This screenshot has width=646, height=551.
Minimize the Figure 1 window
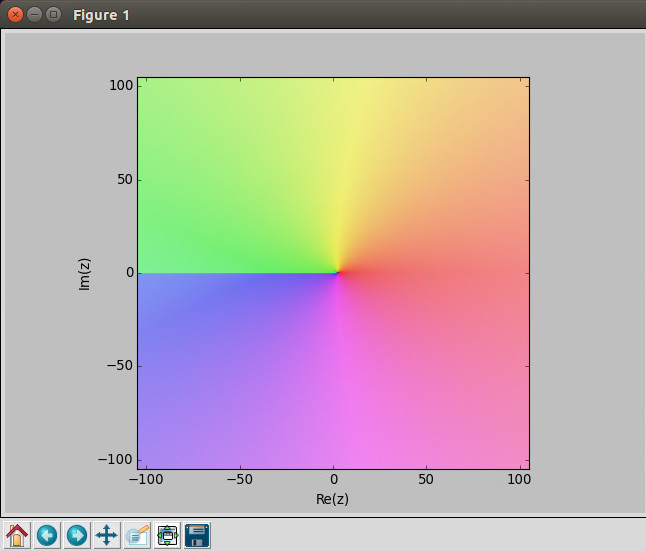coord(35,15)
